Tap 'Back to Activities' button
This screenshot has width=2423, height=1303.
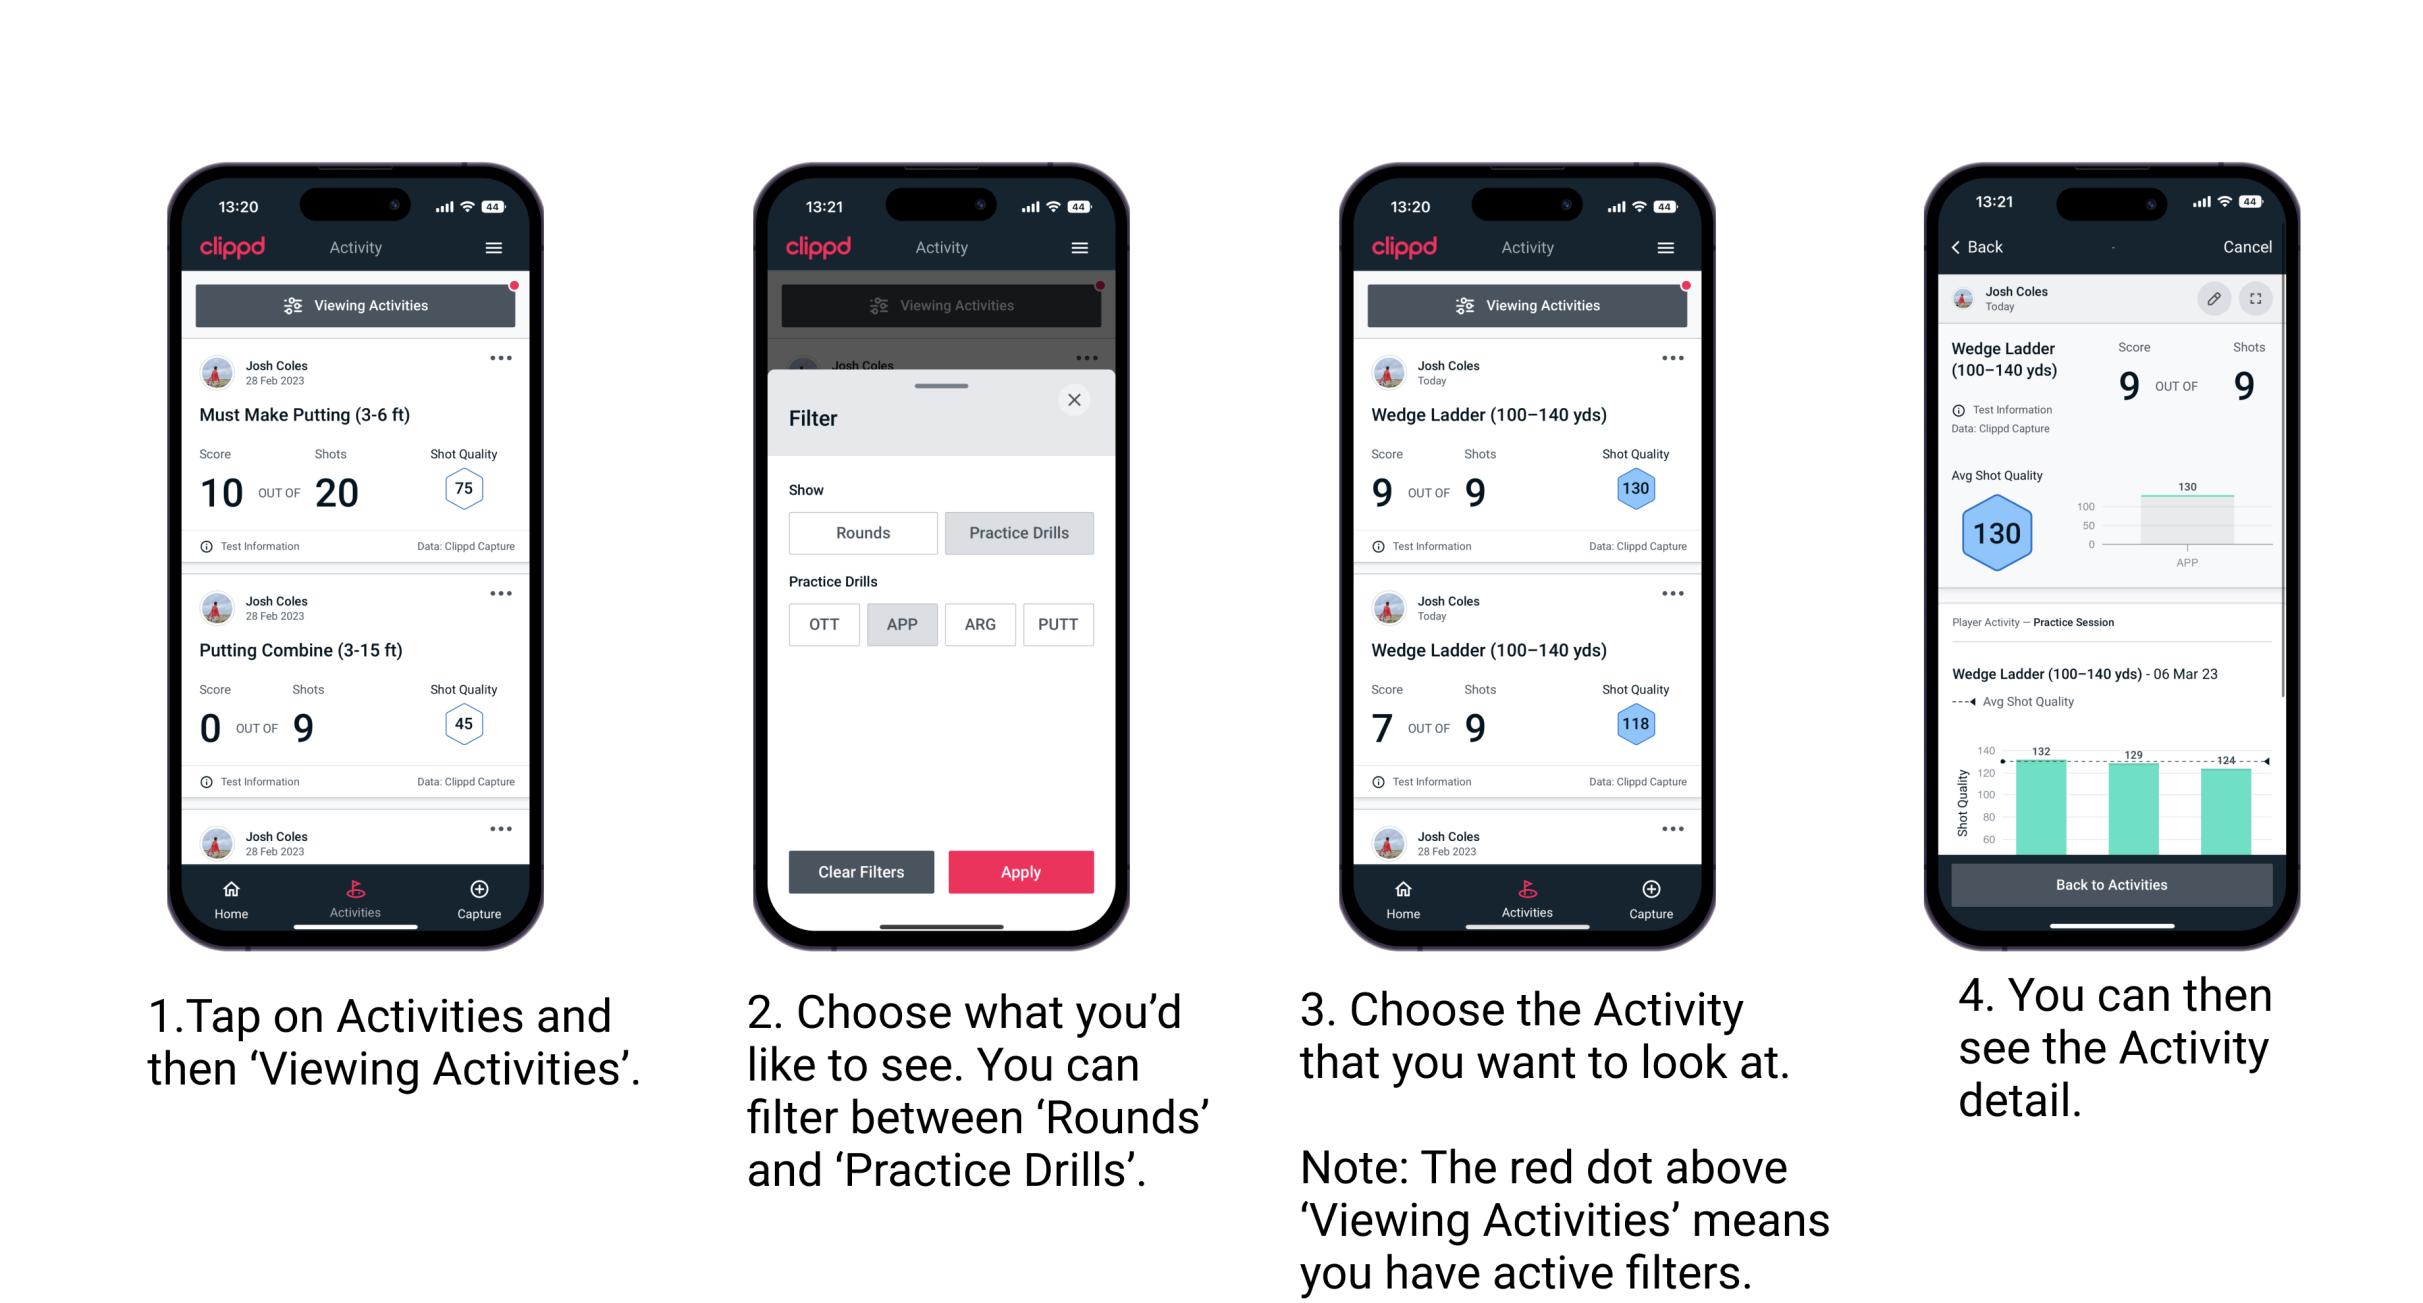2115,886
